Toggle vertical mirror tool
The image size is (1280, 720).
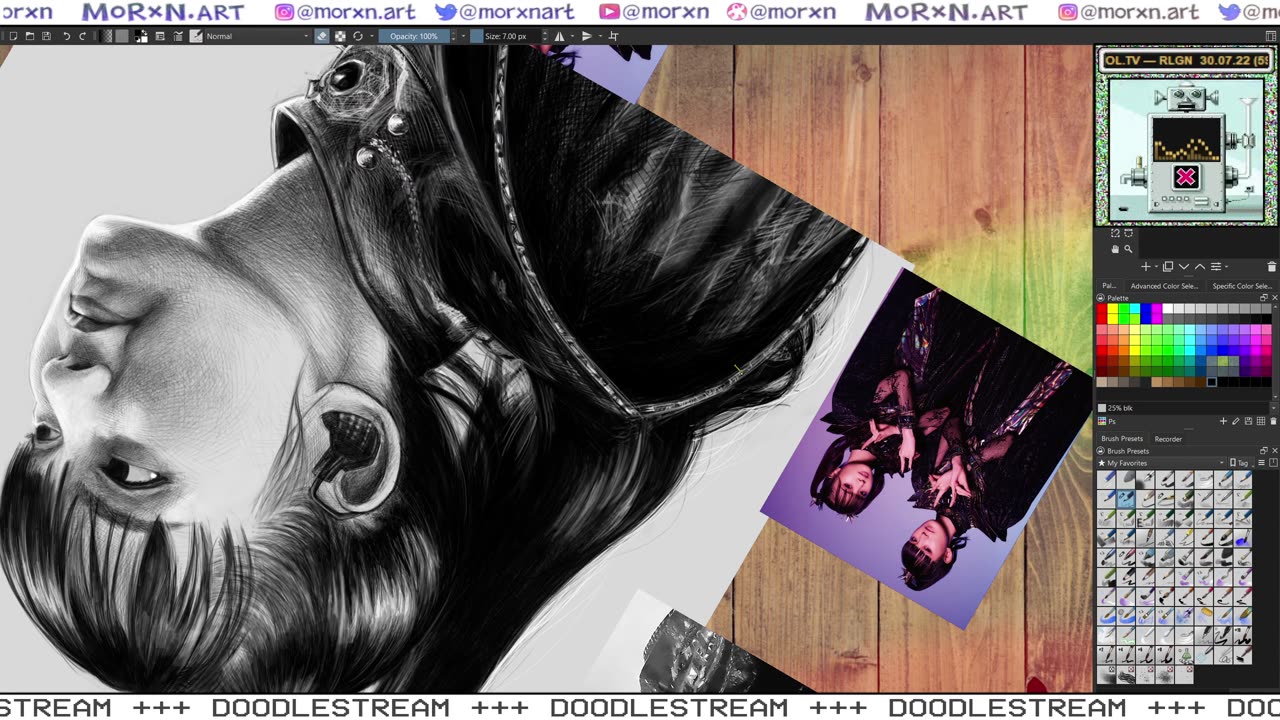tap(587, 36)
